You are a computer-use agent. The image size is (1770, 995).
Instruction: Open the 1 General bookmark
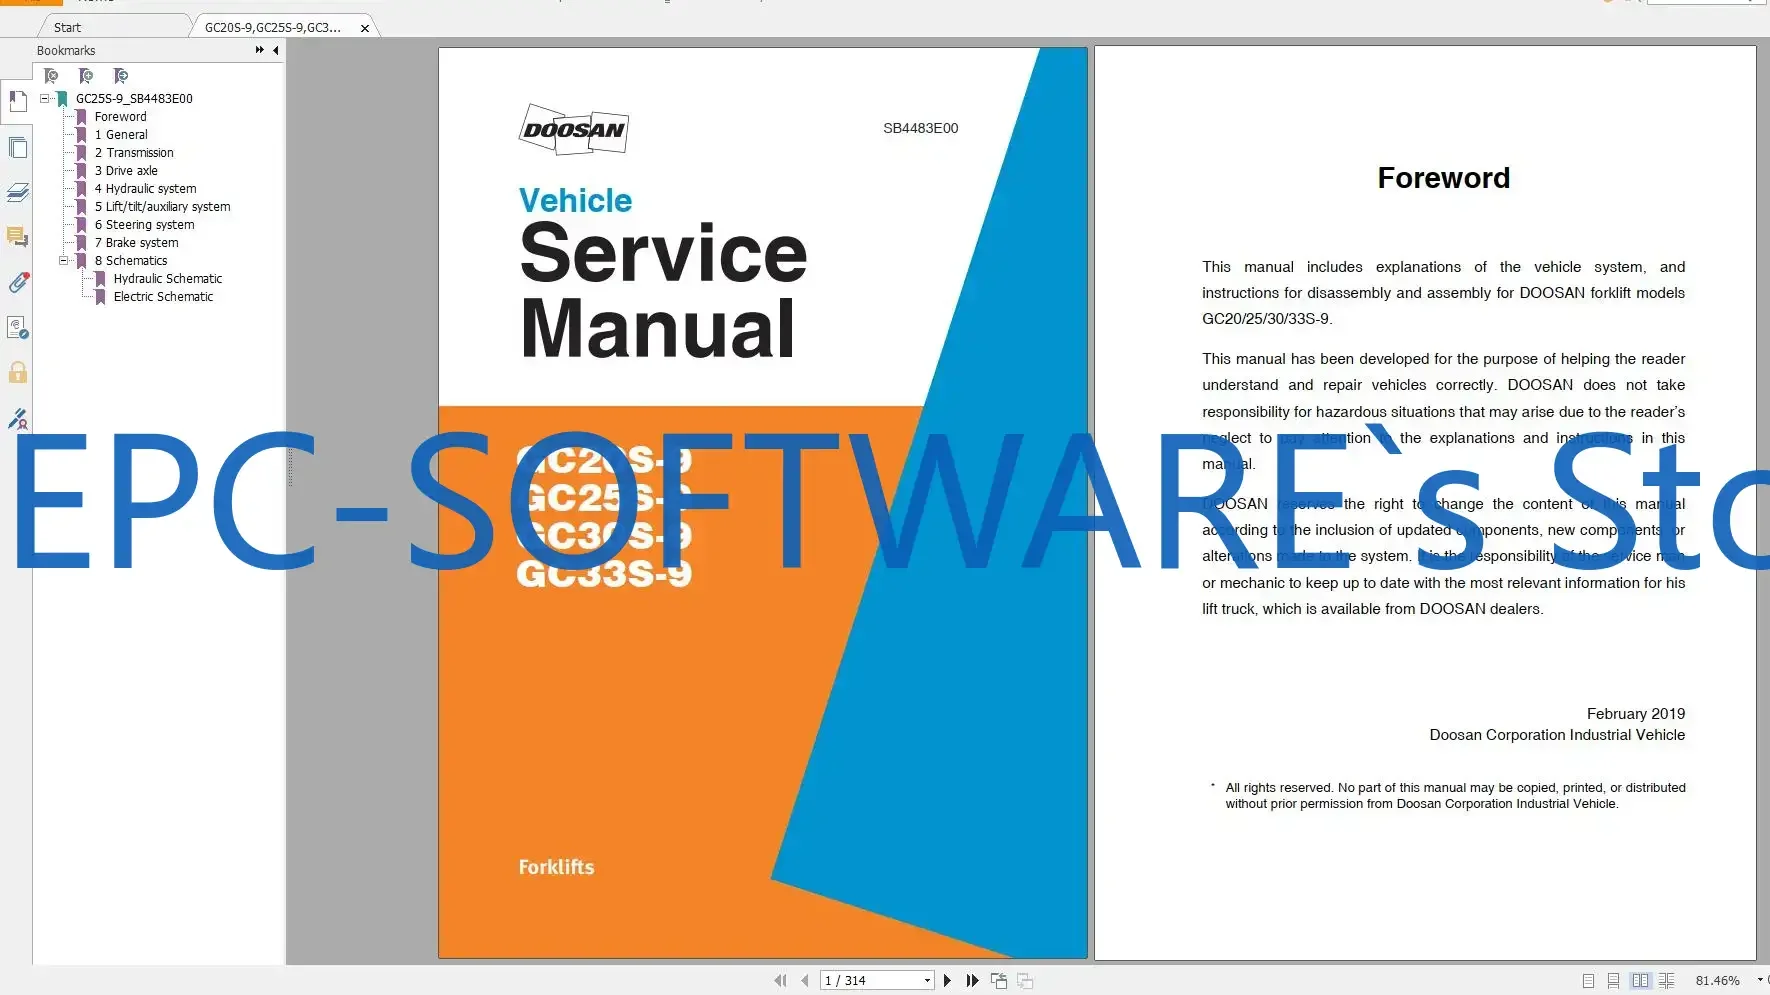point(121,135)
